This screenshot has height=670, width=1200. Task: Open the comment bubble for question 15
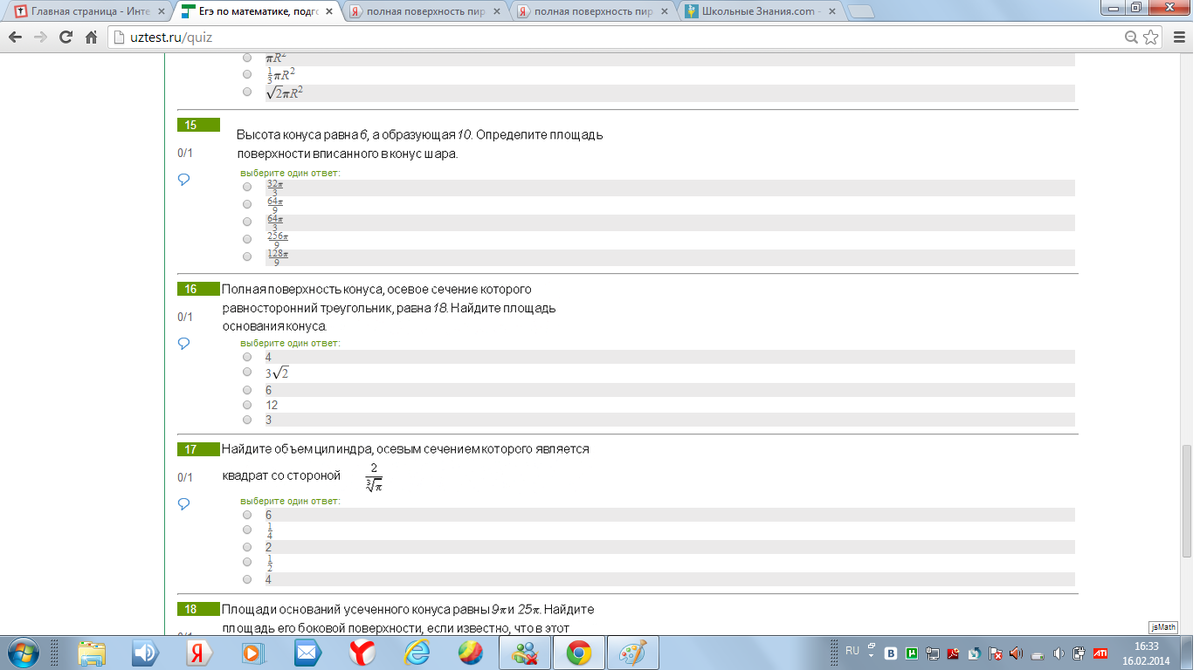184,180
